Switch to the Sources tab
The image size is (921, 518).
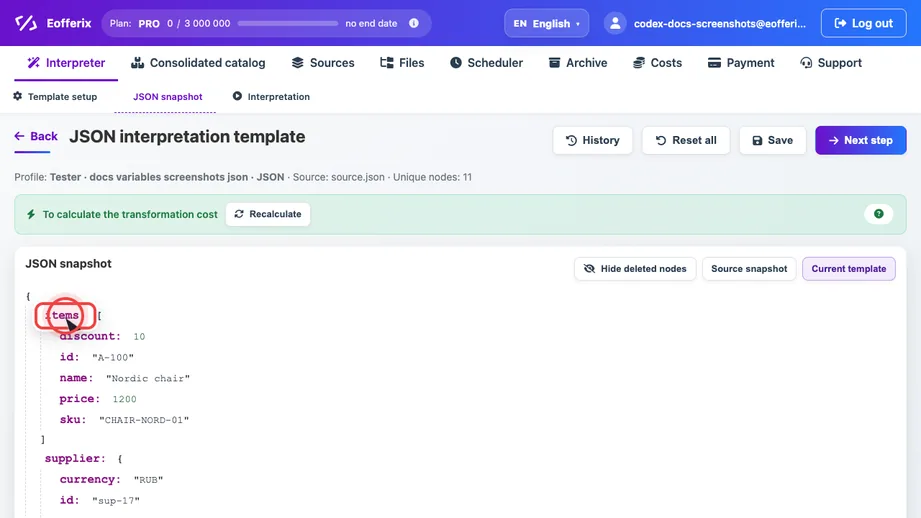click(x=323, y=63)
